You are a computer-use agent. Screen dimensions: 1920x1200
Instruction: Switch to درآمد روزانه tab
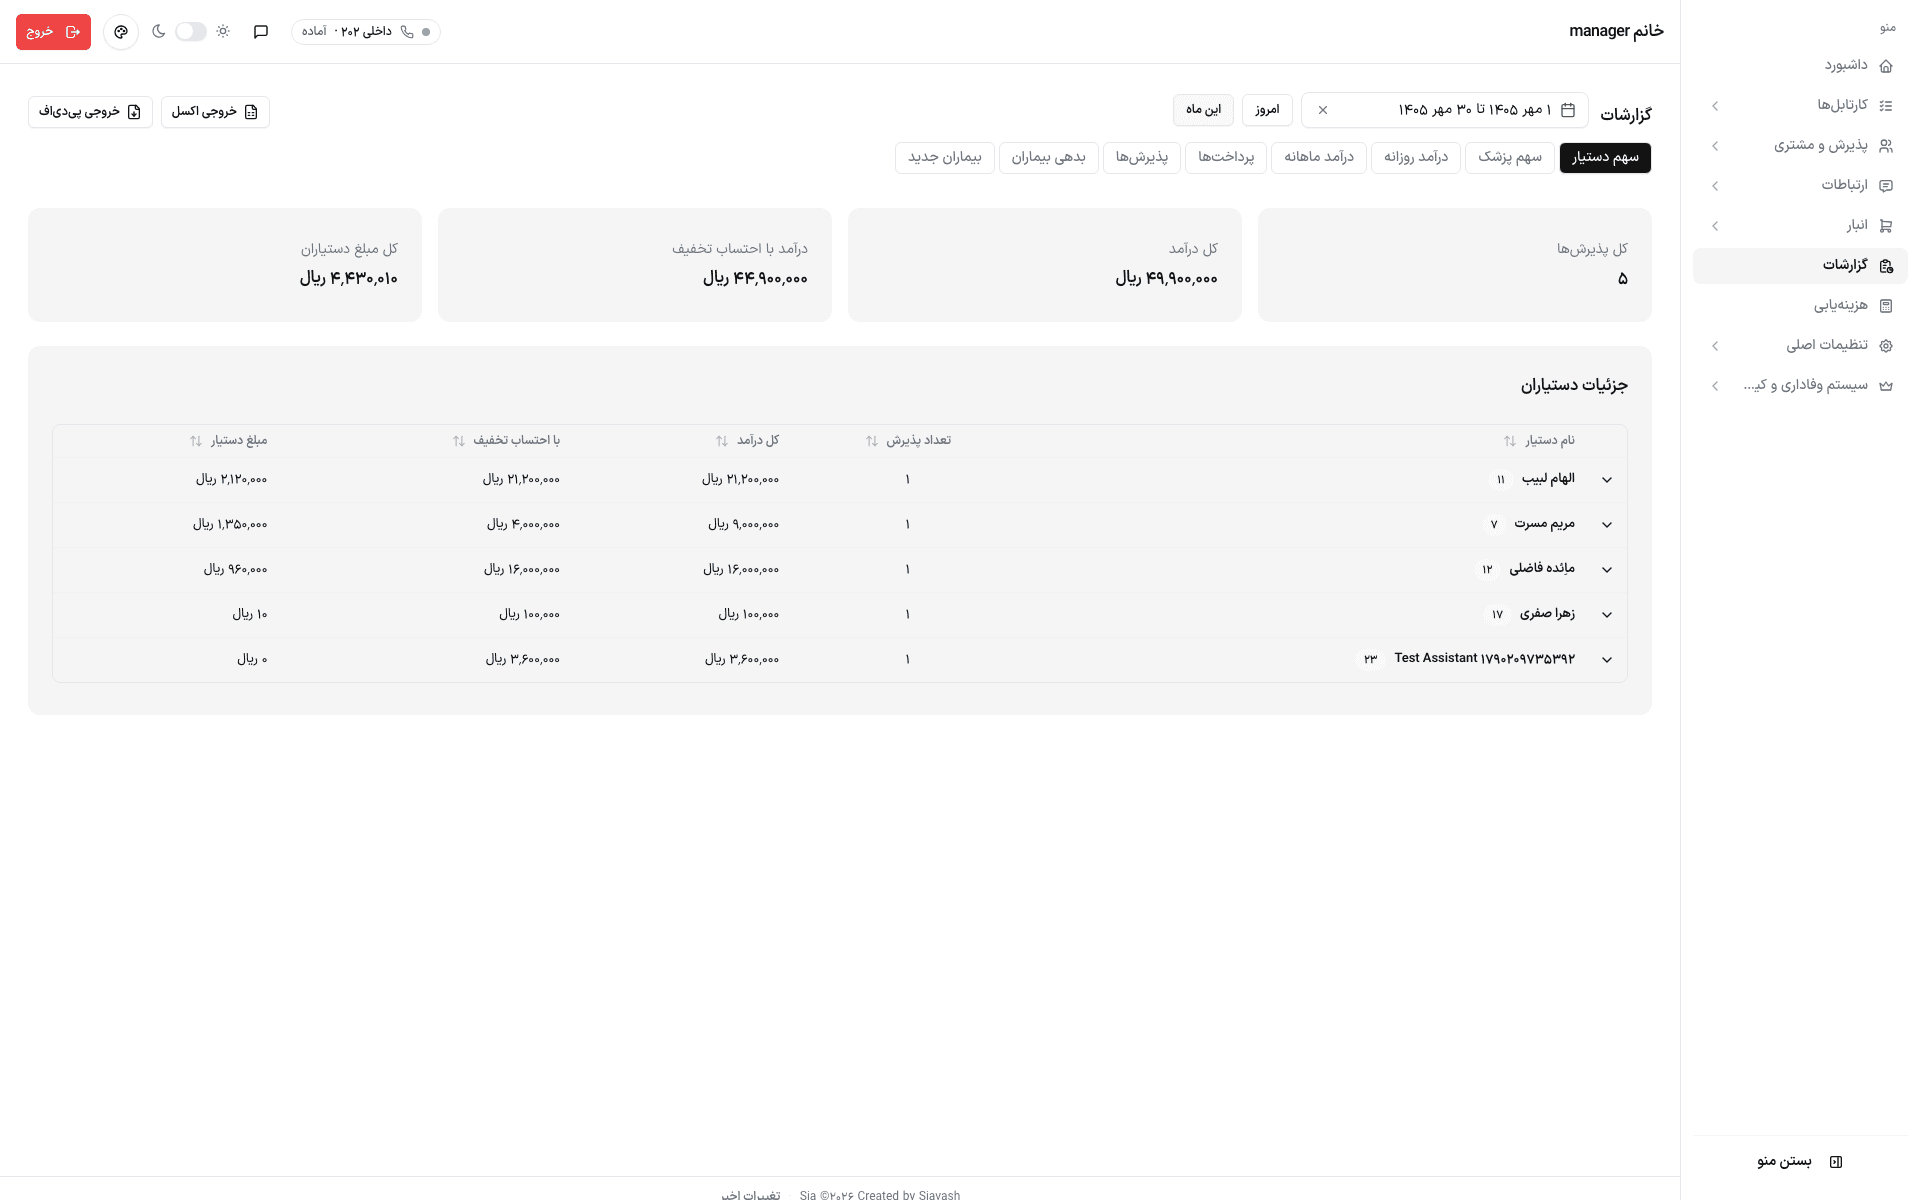[x=1416, y=158]
